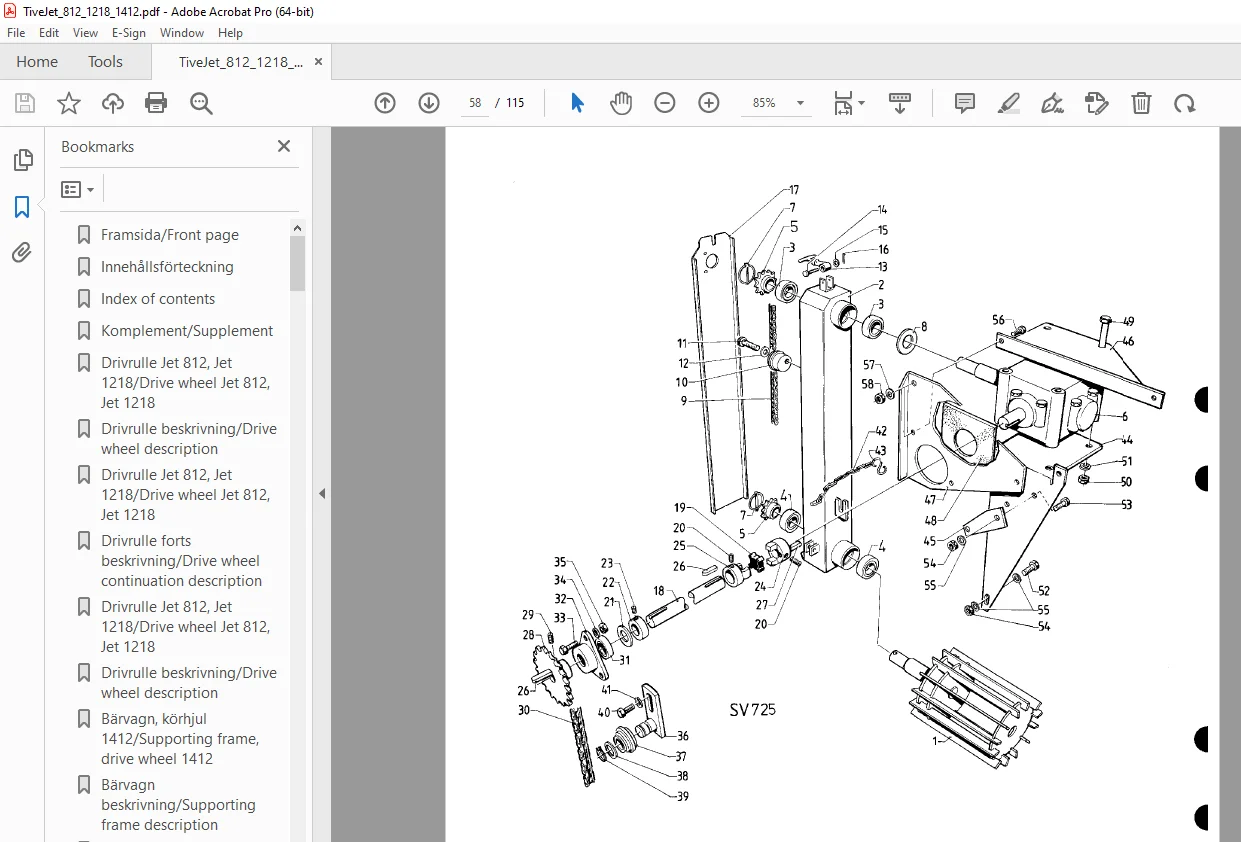The height and width of the screenshot is (842, 1241).
Task: Click the page number input field
Action: tap(475, 103)
